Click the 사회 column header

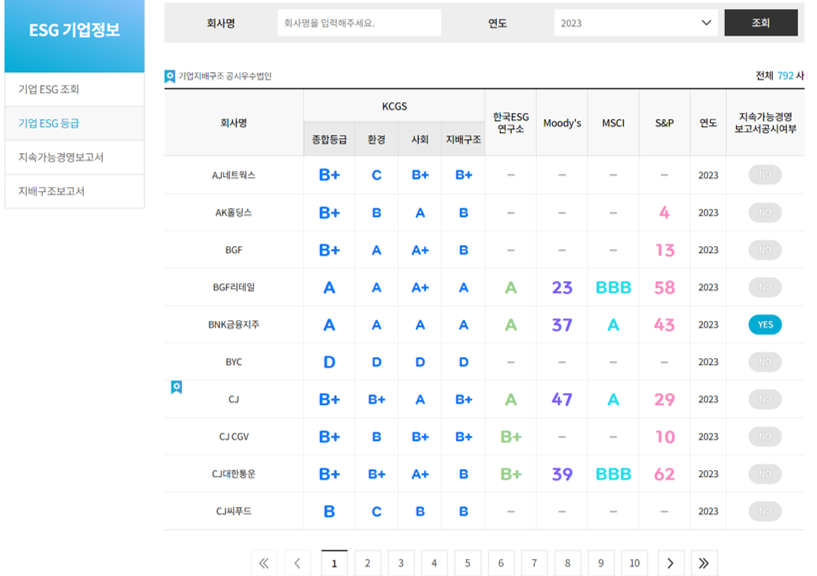[x=420, y=139]
